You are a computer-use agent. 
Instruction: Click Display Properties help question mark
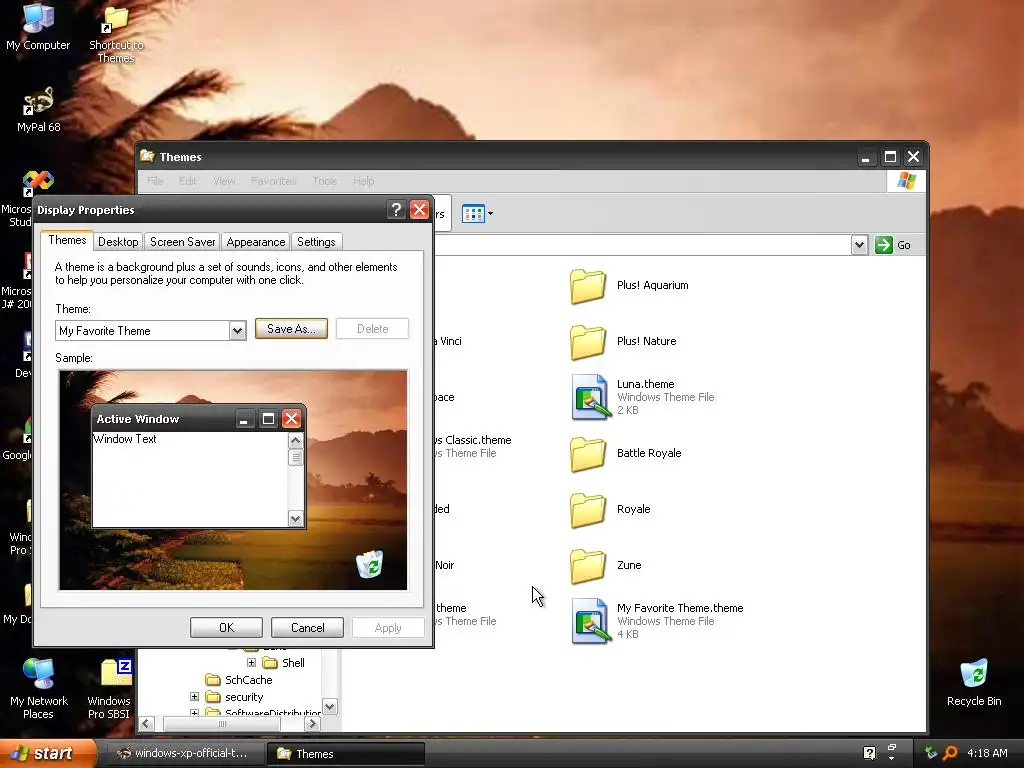click(396, 210)
